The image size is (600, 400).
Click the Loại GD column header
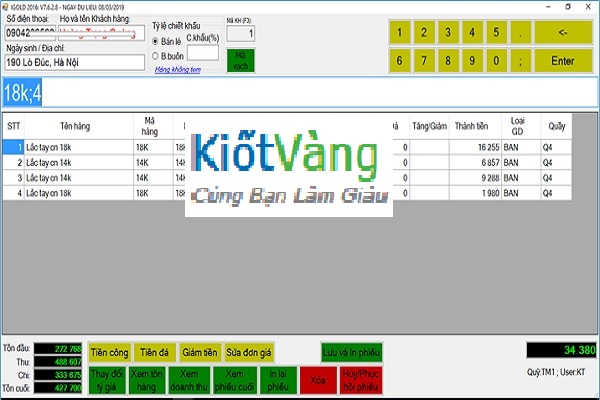[x=521, y=126]
